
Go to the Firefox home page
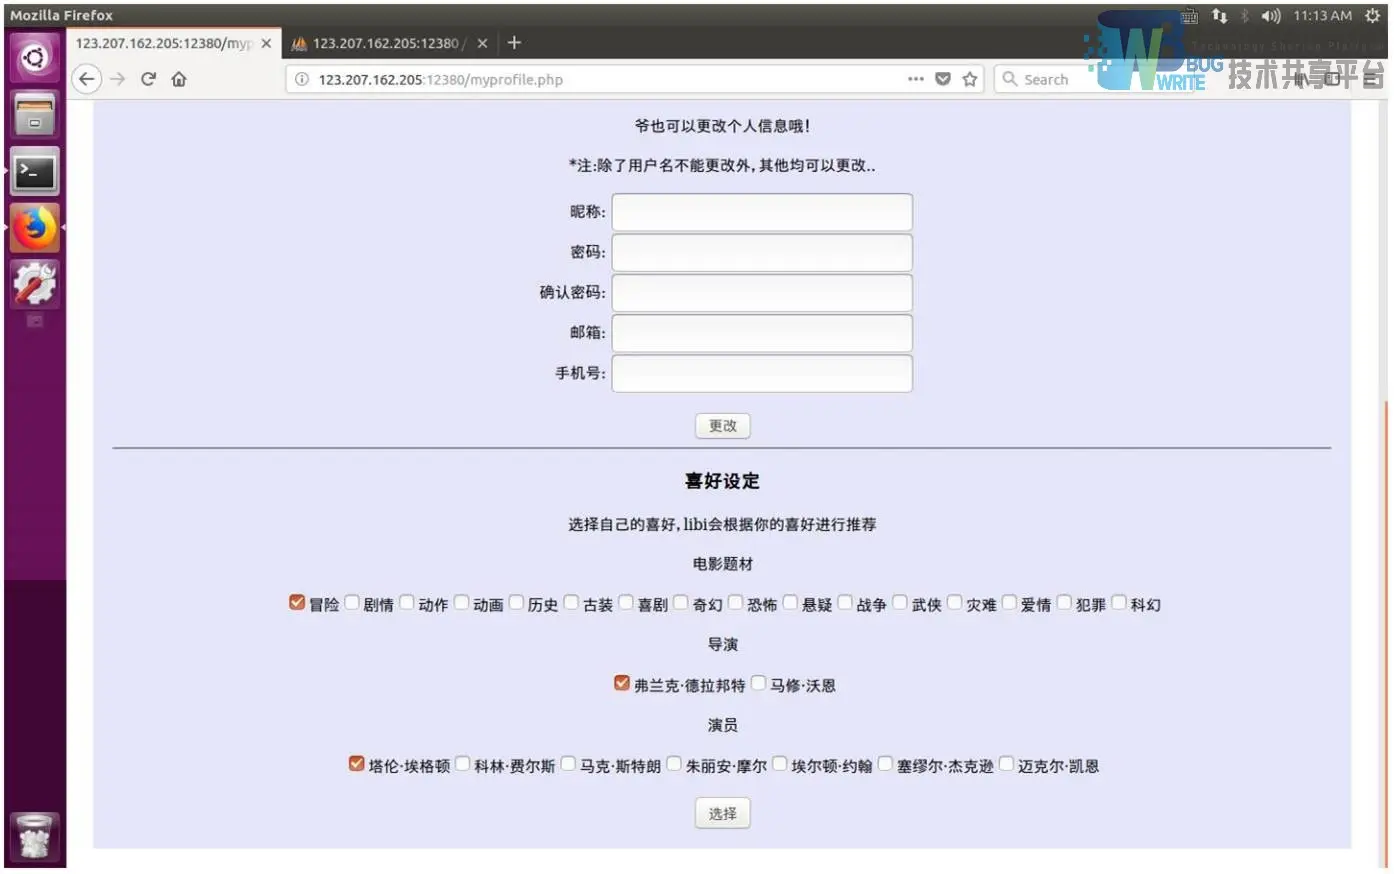click(179, 79)
